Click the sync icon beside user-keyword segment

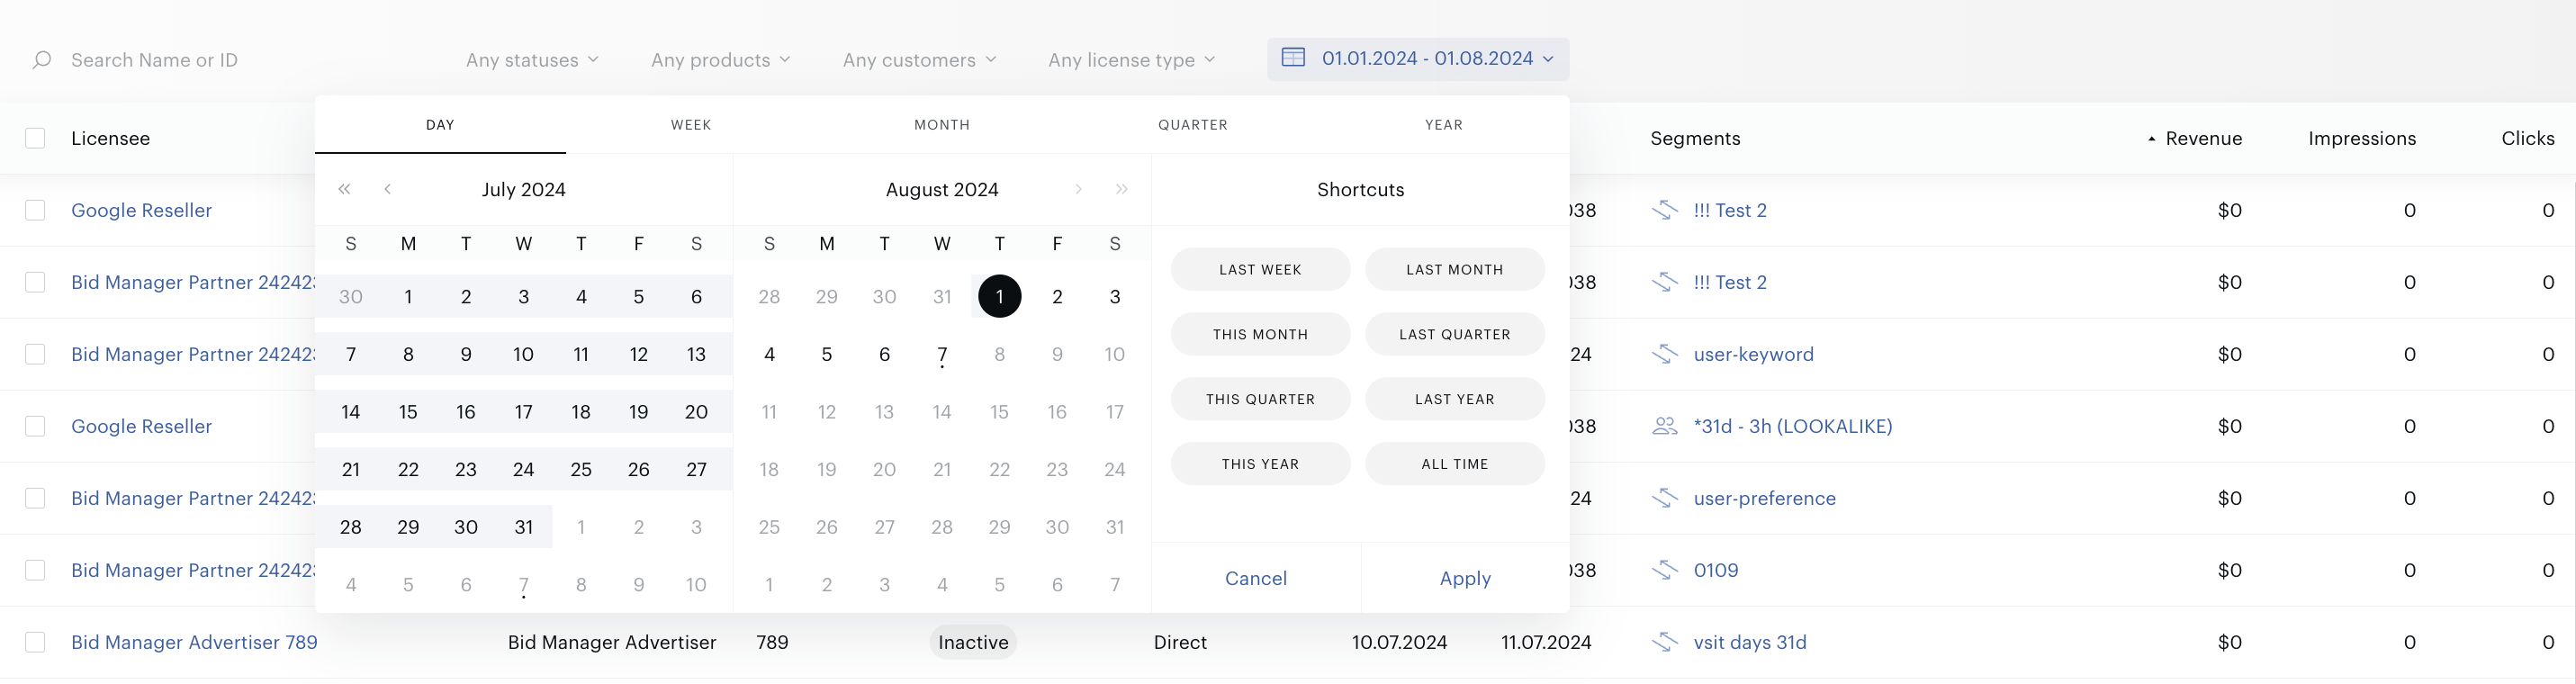coord(1665,354)
